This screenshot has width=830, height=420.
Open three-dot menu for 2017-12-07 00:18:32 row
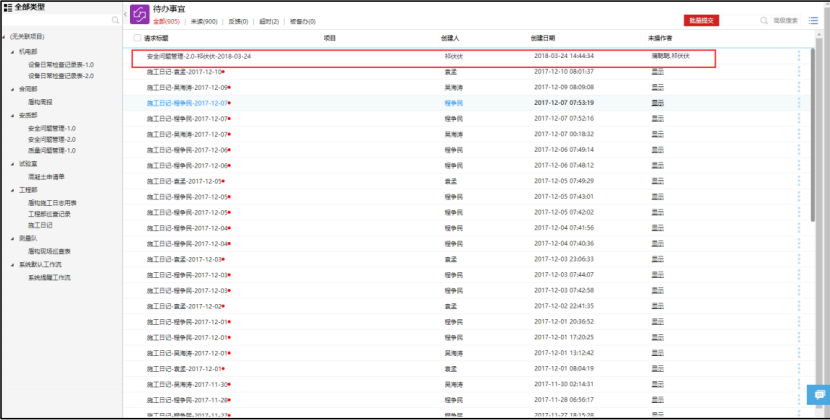point(799,135)
